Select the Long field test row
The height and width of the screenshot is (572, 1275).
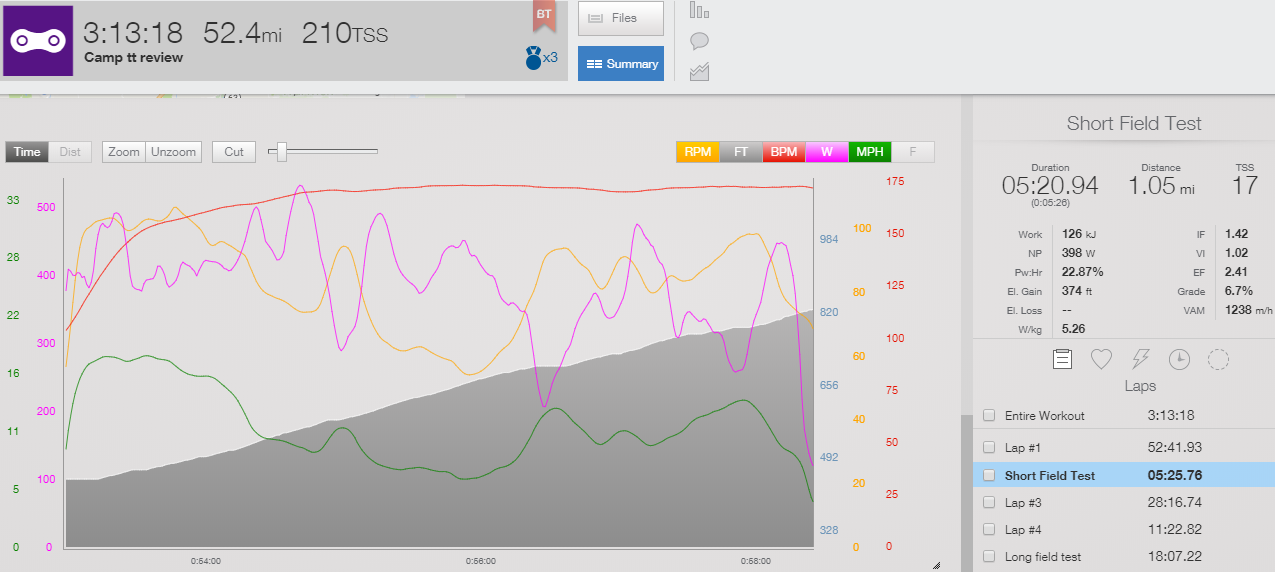pyautogui.click(x=1124, y=557)
